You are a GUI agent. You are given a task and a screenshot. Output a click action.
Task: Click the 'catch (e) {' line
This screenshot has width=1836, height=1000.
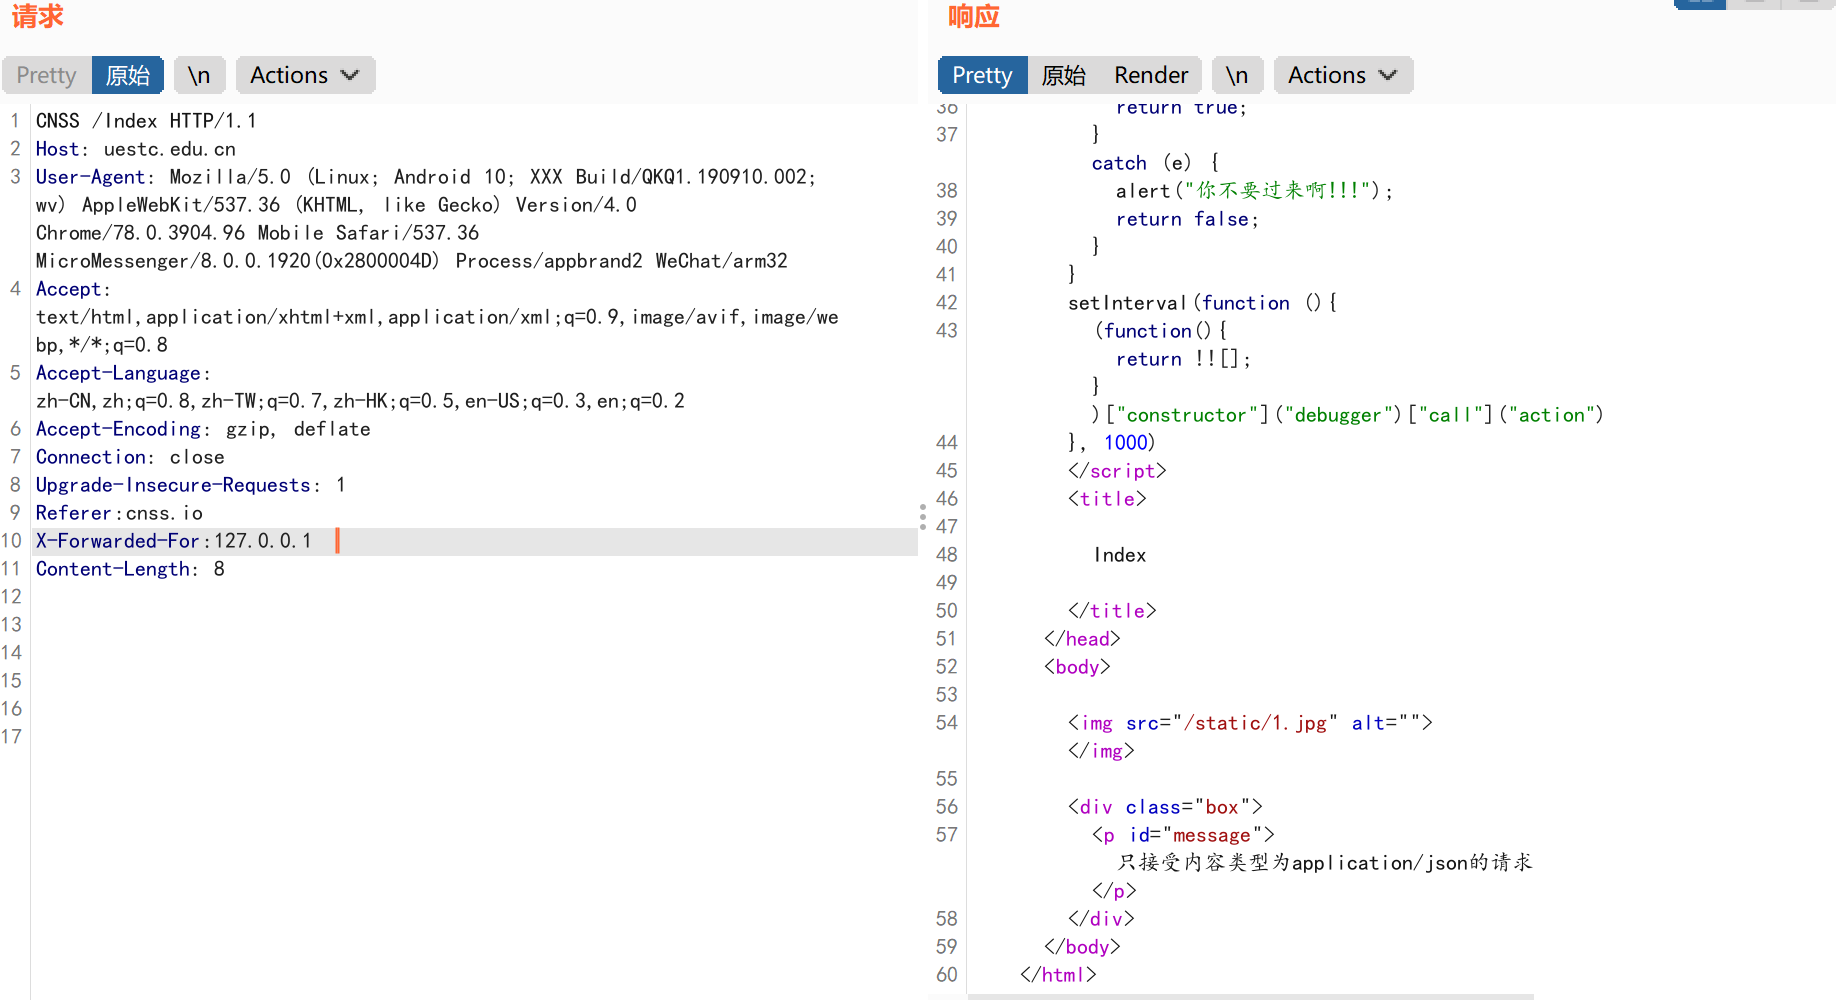point(1155,163)
